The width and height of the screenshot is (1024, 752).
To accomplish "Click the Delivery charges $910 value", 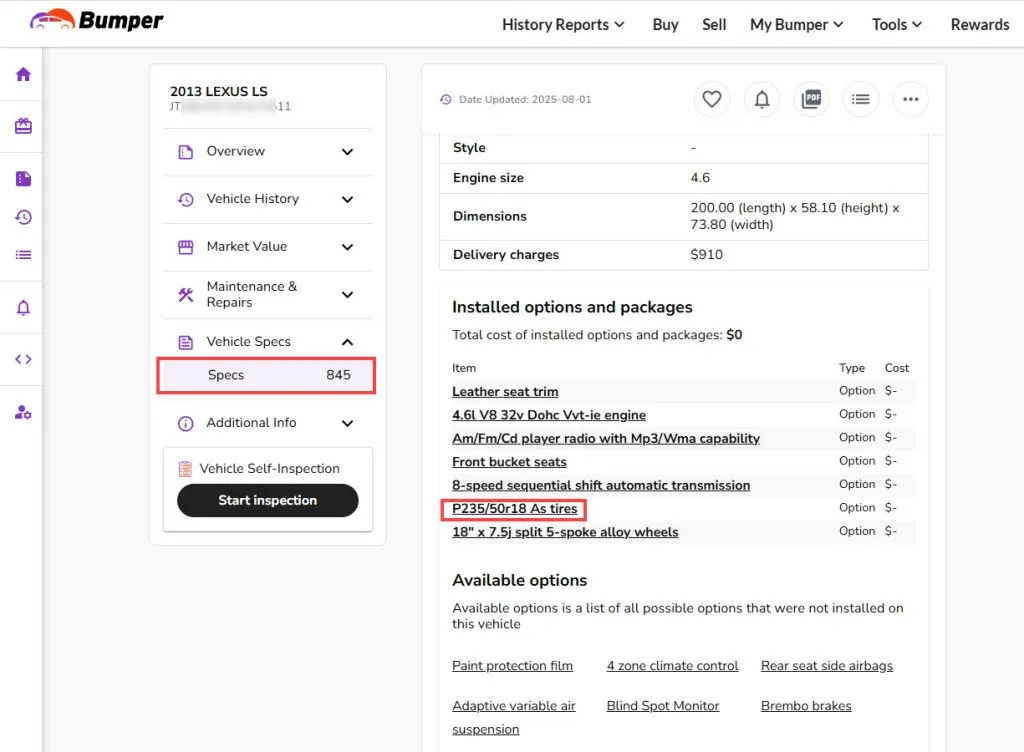I will [707, 255].
